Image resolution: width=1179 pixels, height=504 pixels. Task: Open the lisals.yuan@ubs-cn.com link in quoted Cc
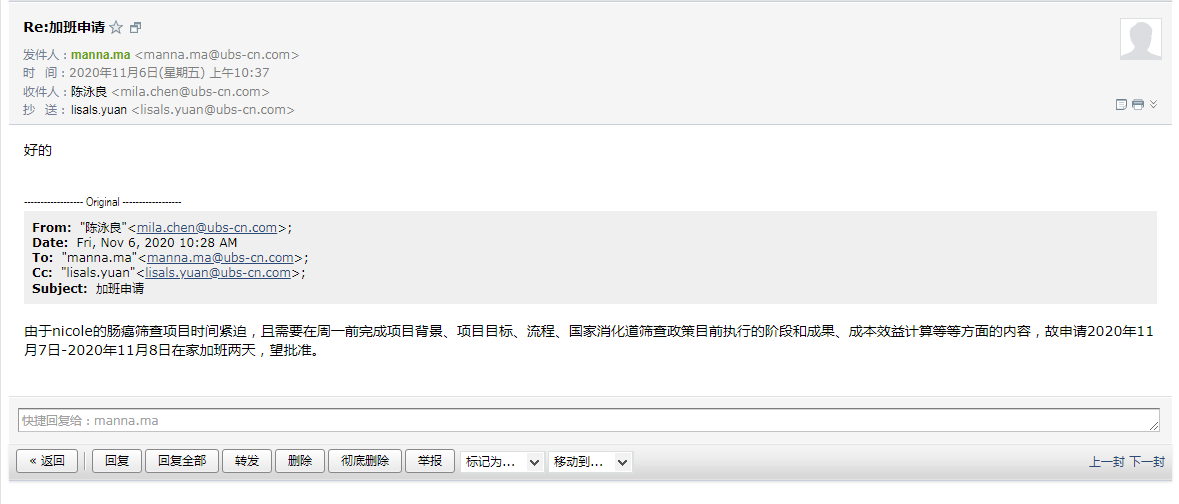click(218, 273)
